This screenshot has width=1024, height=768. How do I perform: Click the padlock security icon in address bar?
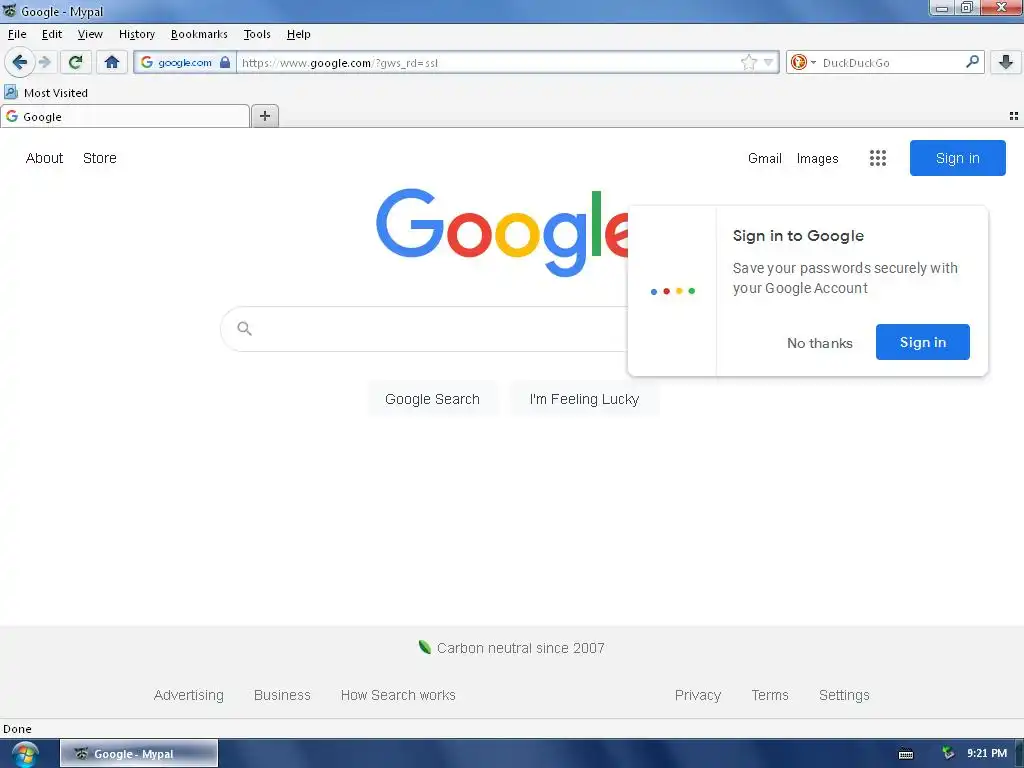225,63
